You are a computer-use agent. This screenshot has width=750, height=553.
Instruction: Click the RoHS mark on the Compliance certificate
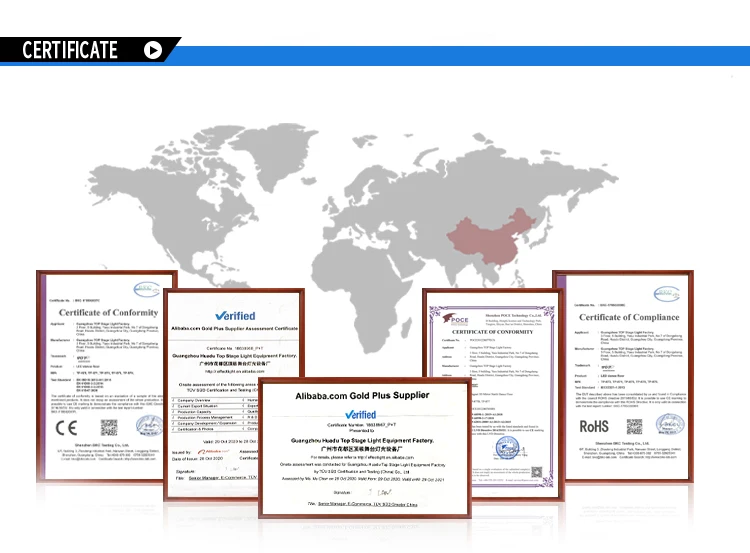click(594, 426)
